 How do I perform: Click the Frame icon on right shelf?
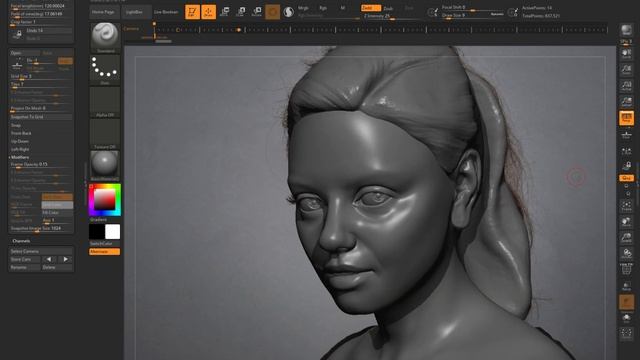(626, 206)
